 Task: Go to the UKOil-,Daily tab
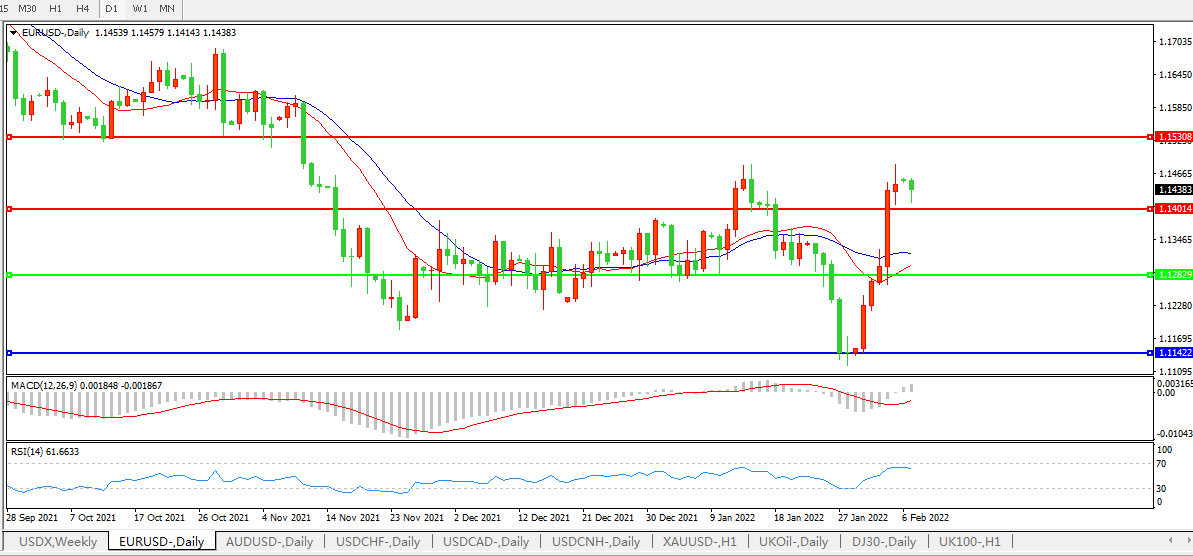(793, 542)
